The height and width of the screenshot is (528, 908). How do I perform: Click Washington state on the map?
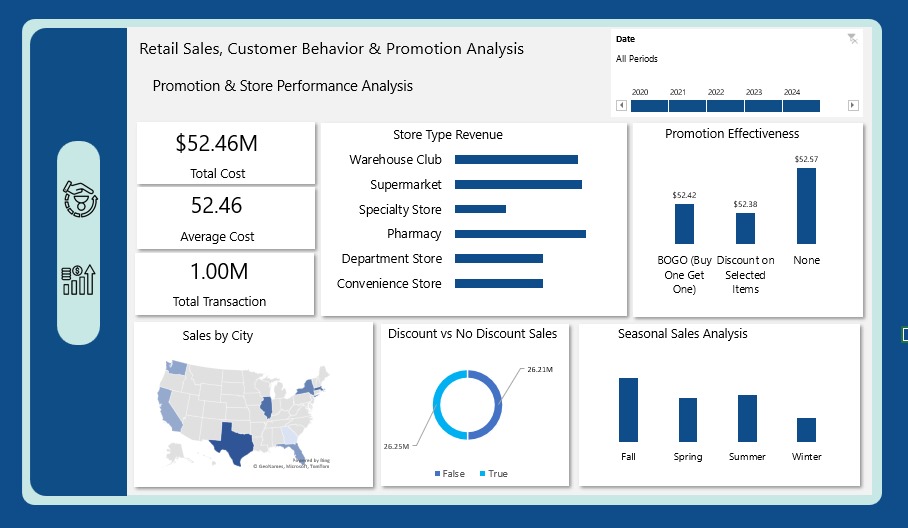177,367
